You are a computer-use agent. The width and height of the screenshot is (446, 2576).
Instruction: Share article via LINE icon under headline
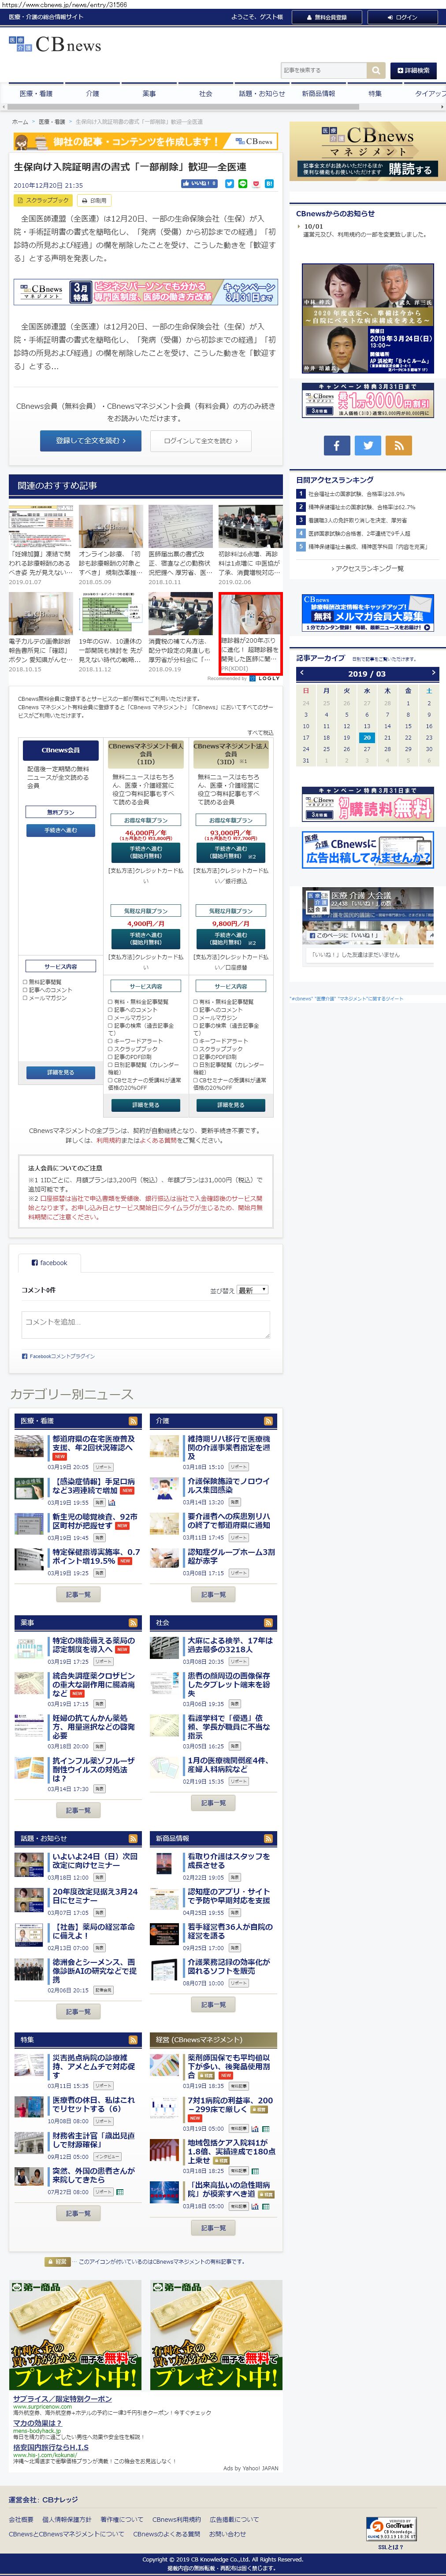tap(242, 184)
